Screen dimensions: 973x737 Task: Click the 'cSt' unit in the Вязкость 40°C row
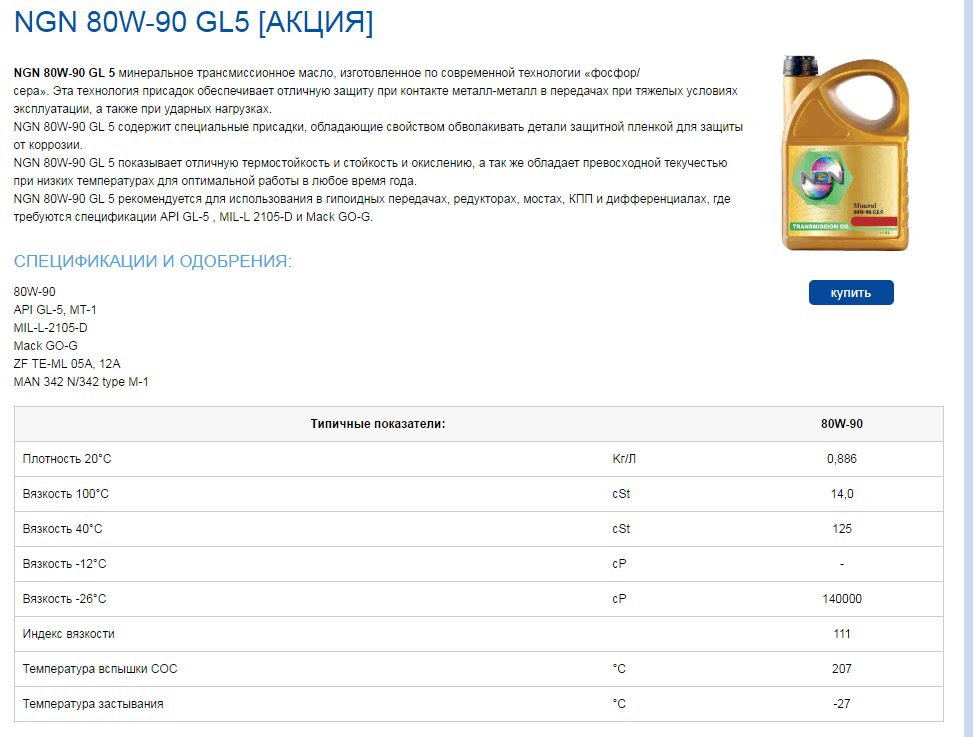click(x=621, y=529)
